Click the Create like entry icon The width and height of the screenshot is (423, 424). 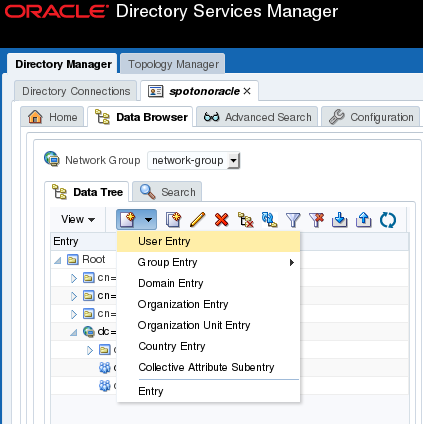tap(173, 220)
